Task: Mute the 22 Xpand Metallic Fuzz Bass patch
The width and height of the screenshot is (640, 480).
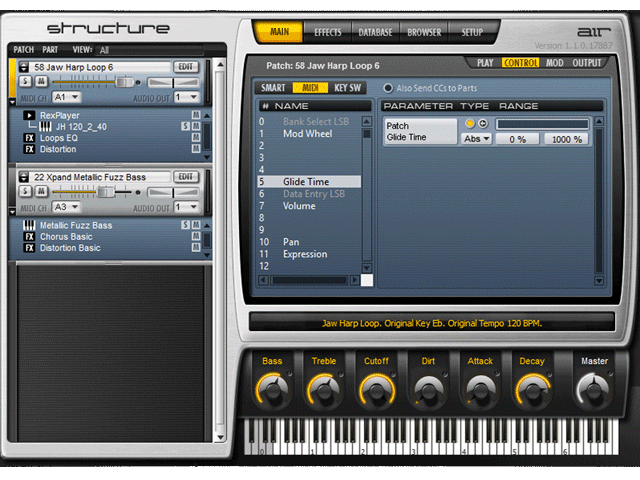Action: (41, 191)
